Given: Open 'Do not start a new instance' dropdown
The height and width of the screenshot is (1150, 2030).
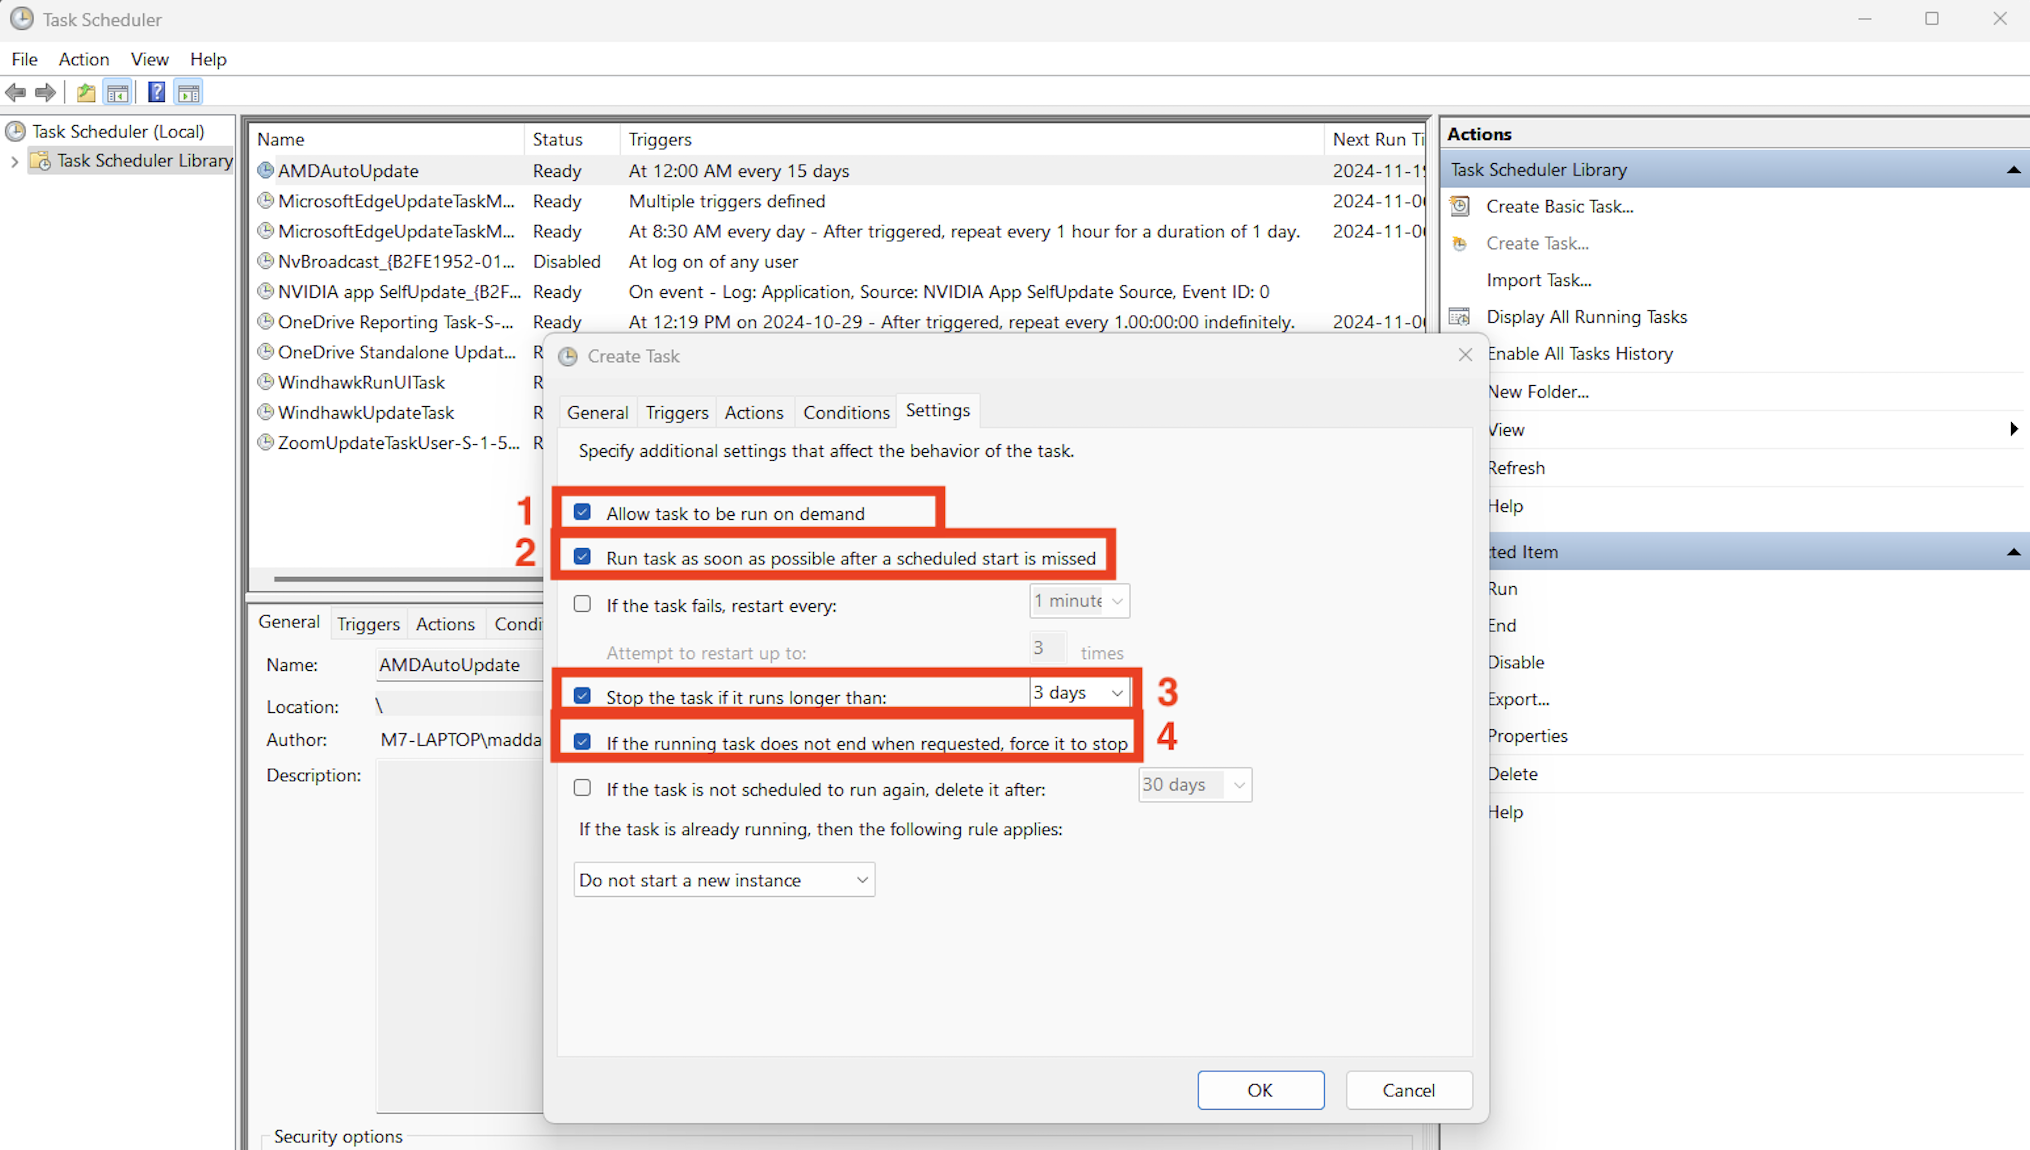Looking at the screenshot, I should pos(724,880).
